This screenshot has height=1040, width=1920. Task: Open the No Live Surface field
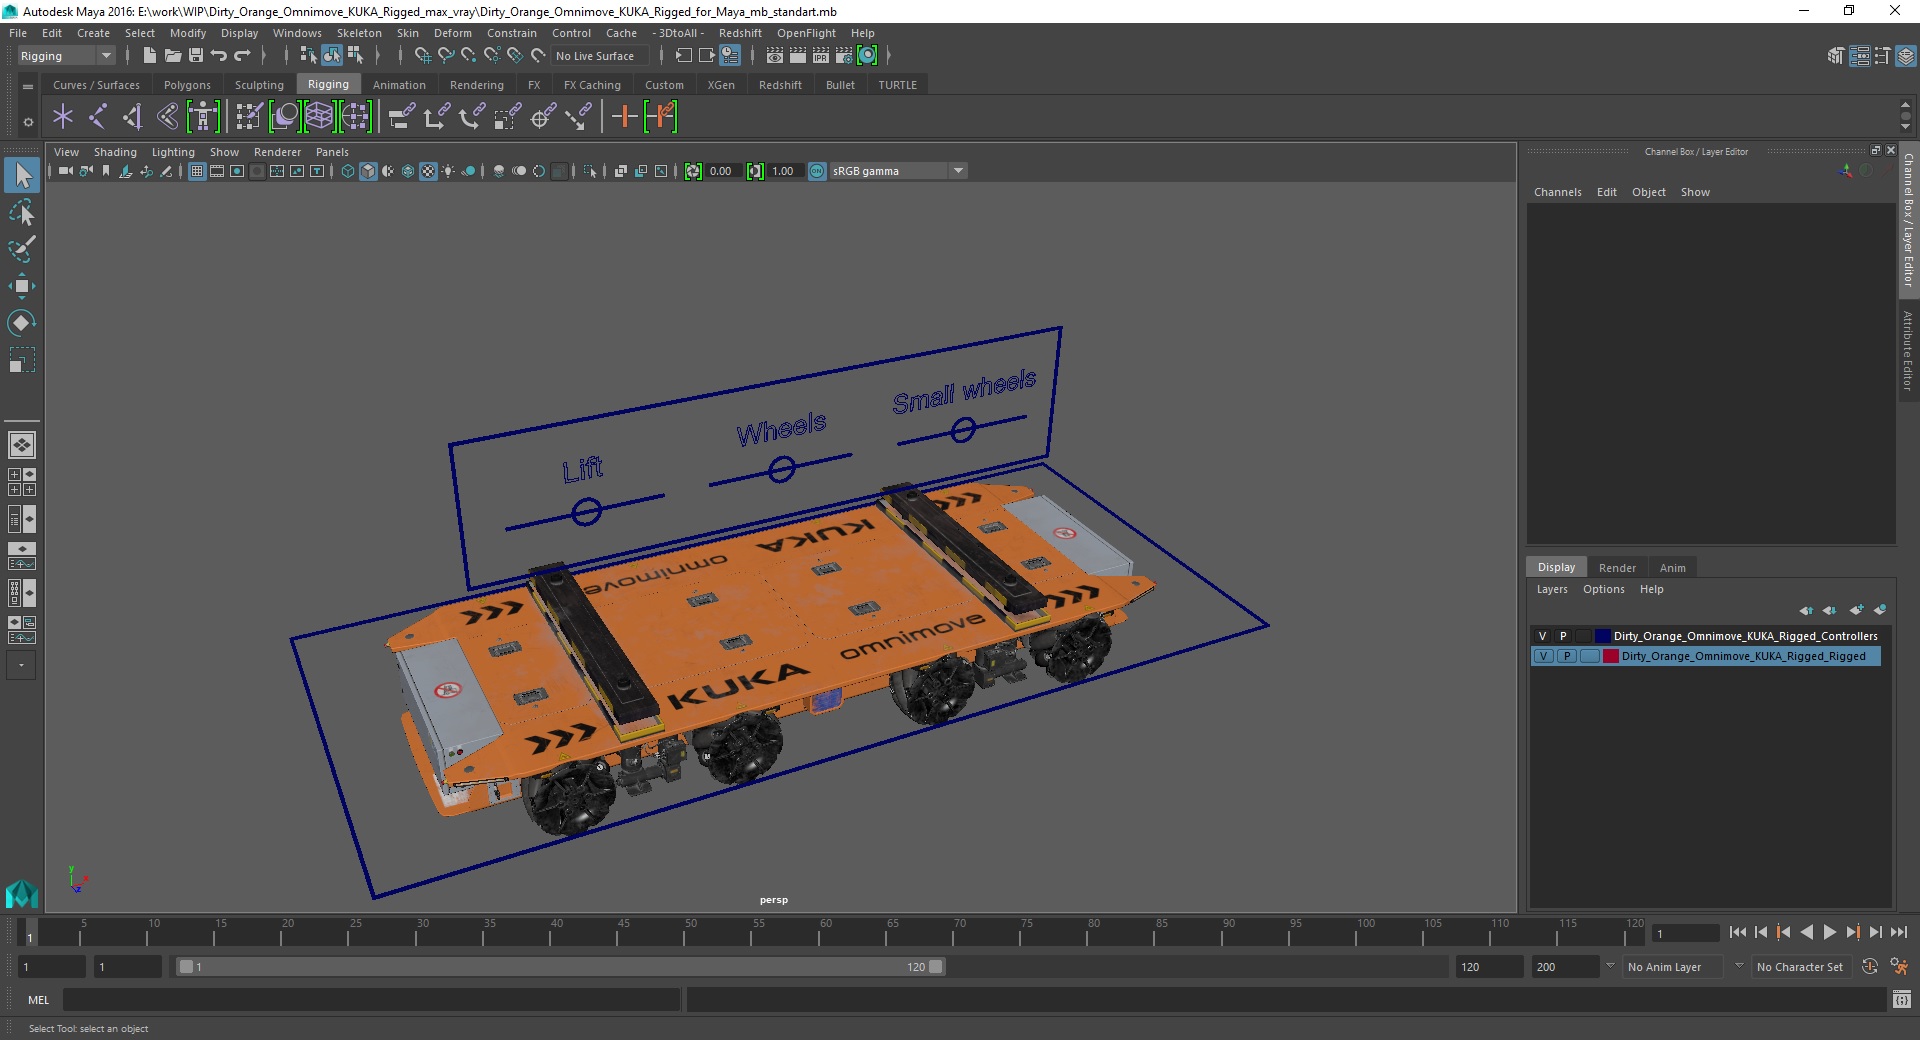(600, 56)
